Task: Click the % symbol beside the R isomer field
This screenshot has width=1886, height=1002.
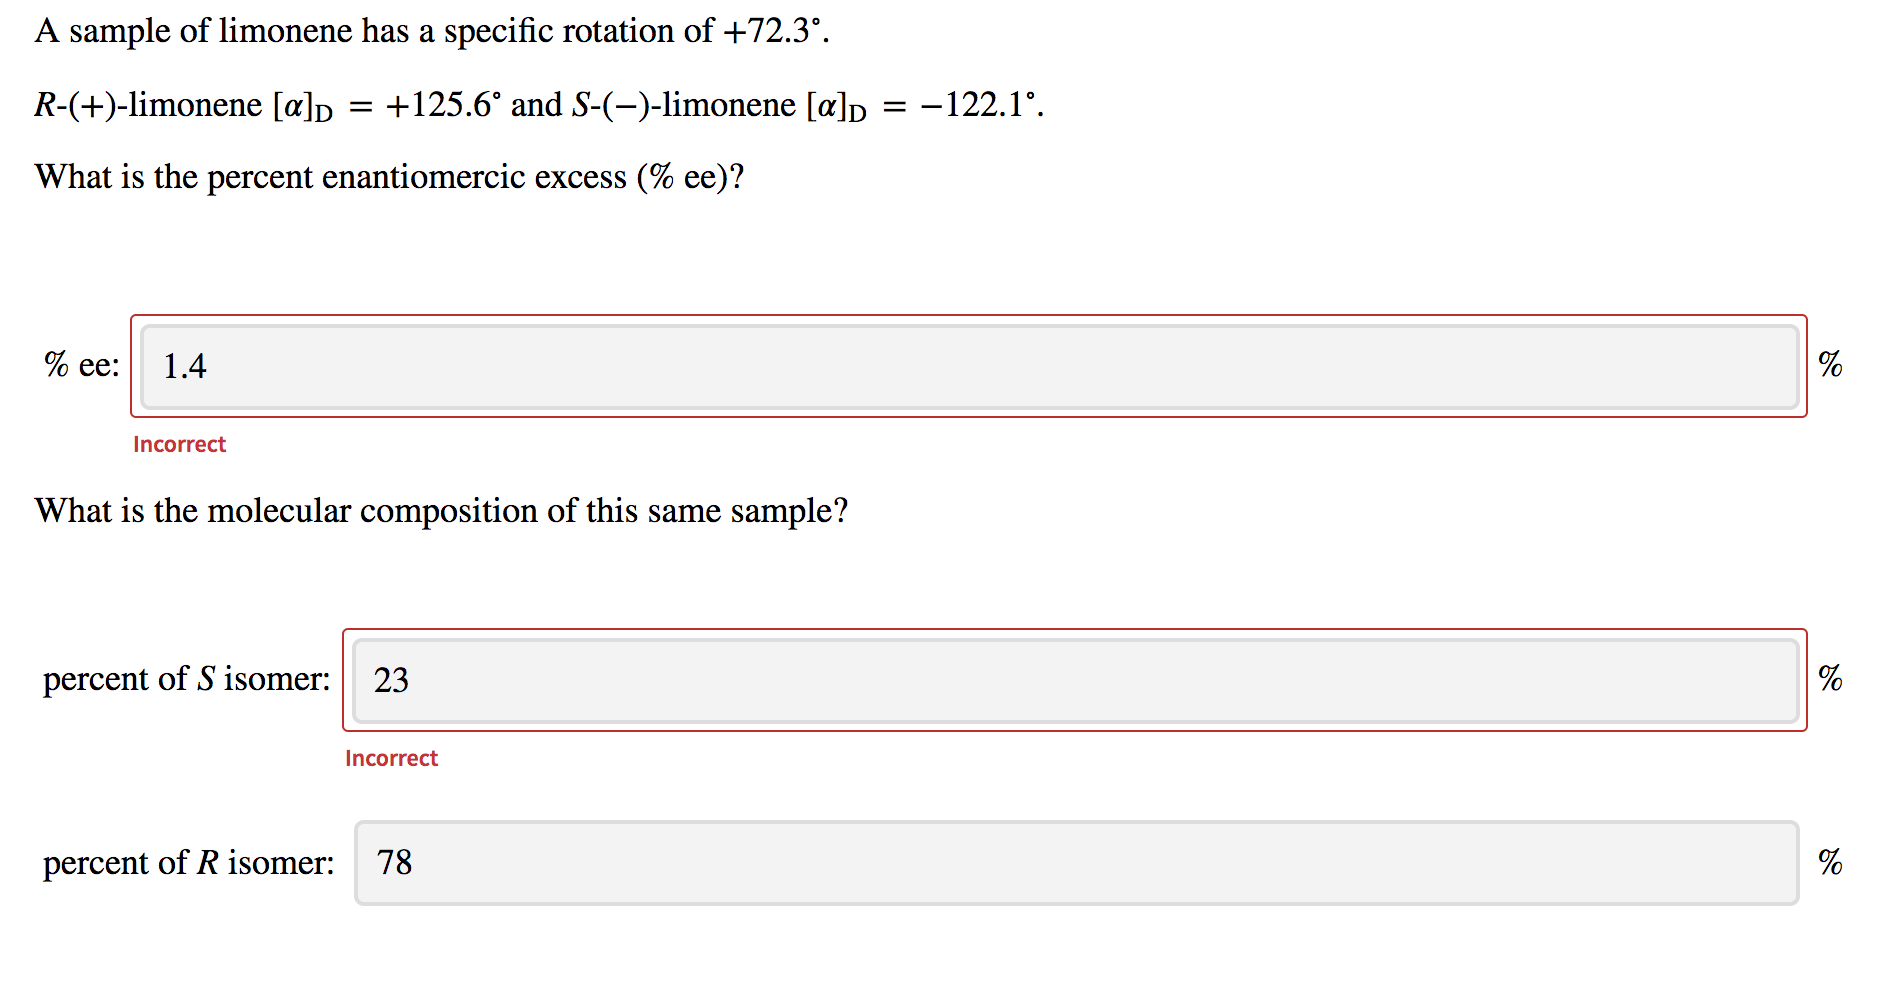Action: point(1832,863)
